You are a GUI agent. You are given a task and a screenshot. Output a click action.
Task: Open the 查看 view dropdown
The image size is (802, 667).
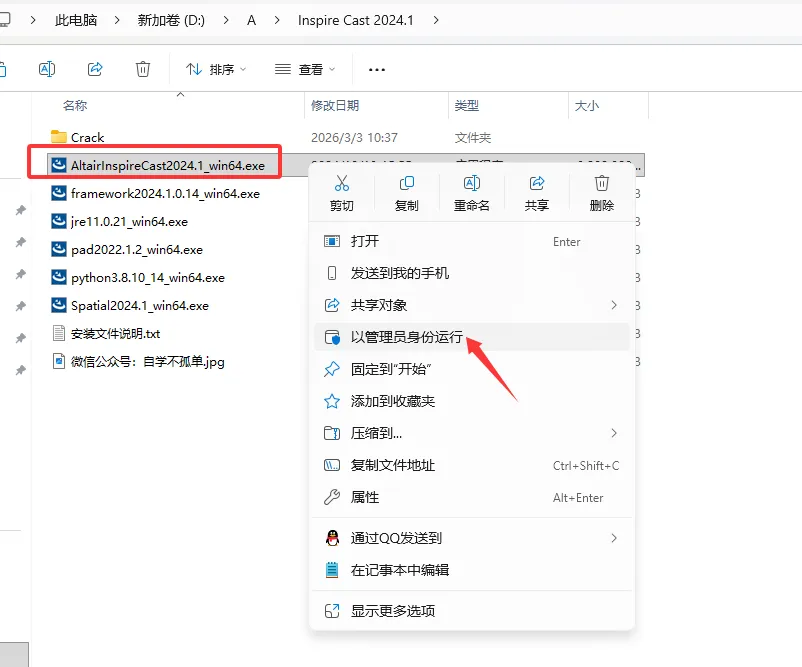(305, 69)
